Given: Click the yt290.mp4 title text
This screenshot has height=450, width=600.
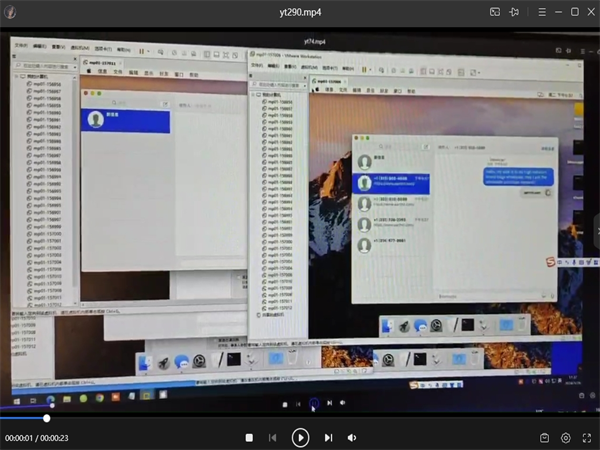Looking at the screenshot, I should (x=299, y=12).
